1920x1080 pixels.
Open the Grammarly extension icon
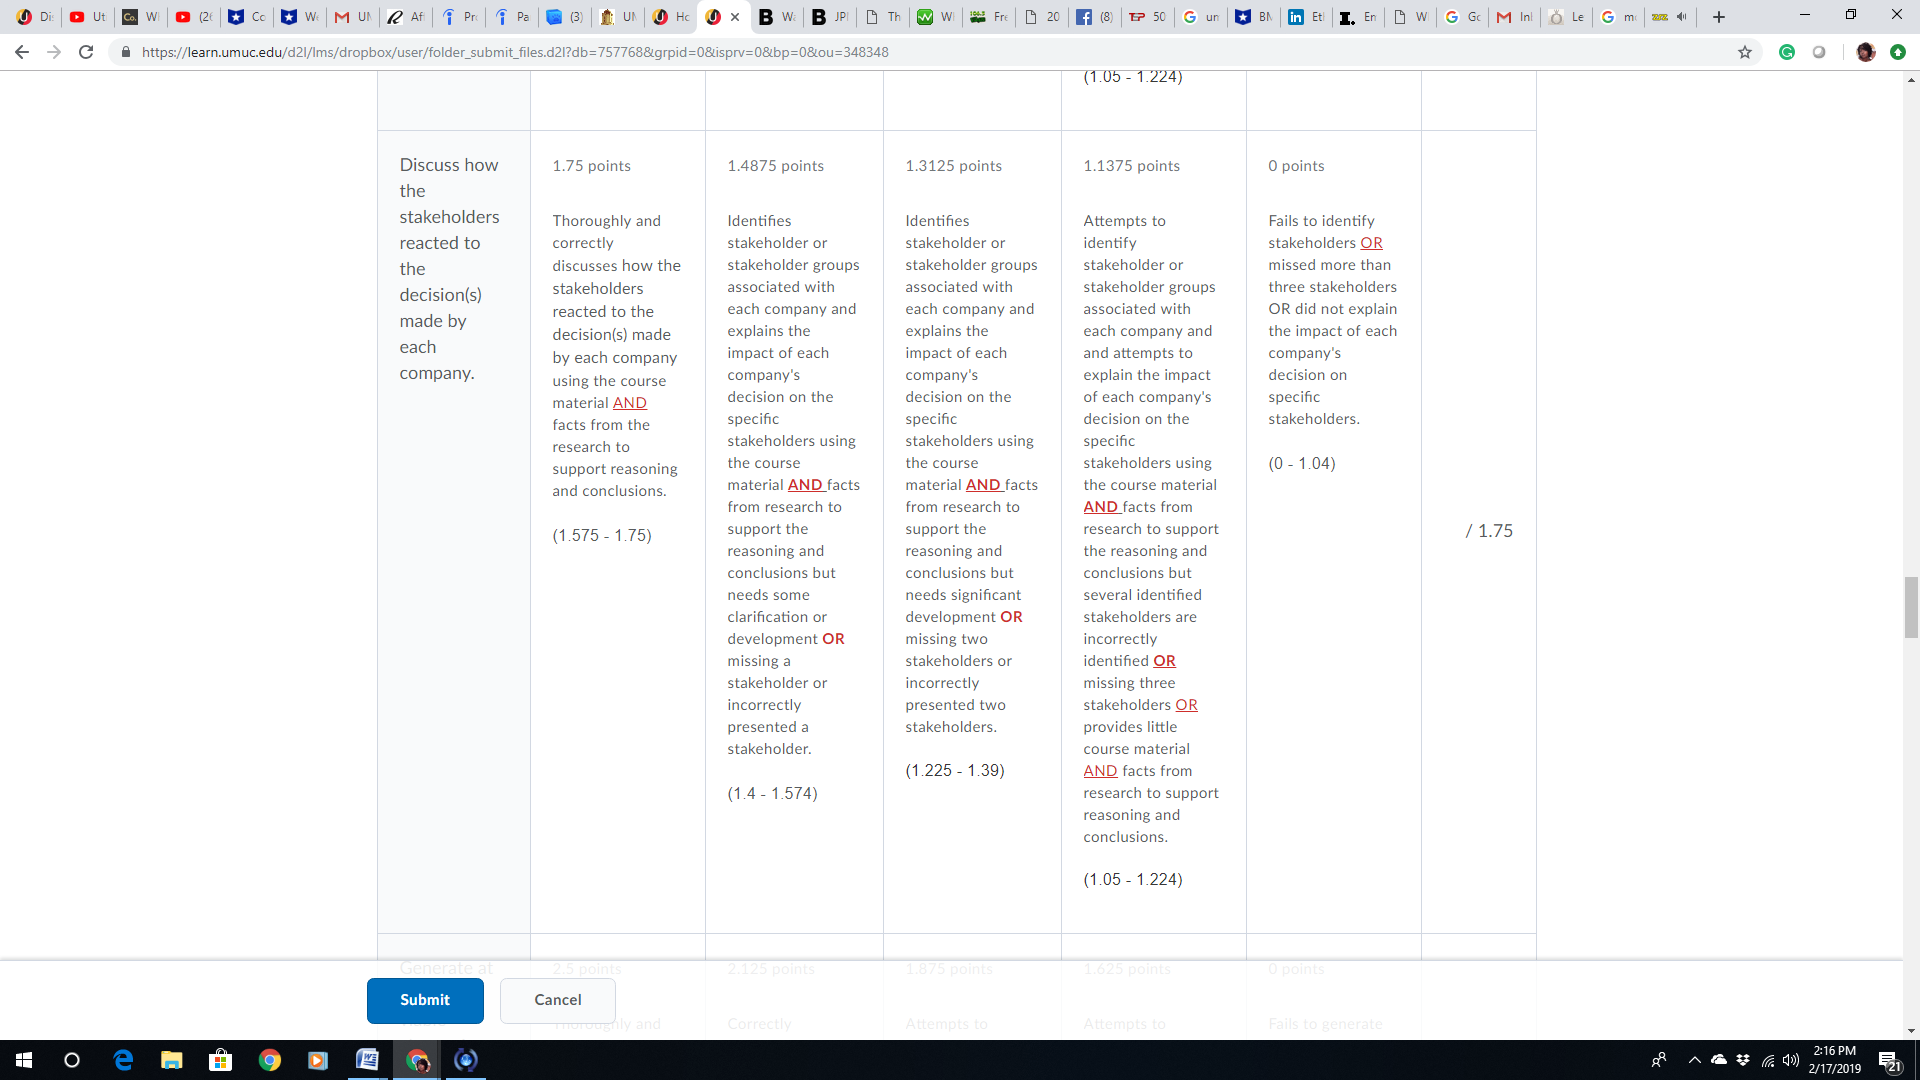(x=1787, y=52)
